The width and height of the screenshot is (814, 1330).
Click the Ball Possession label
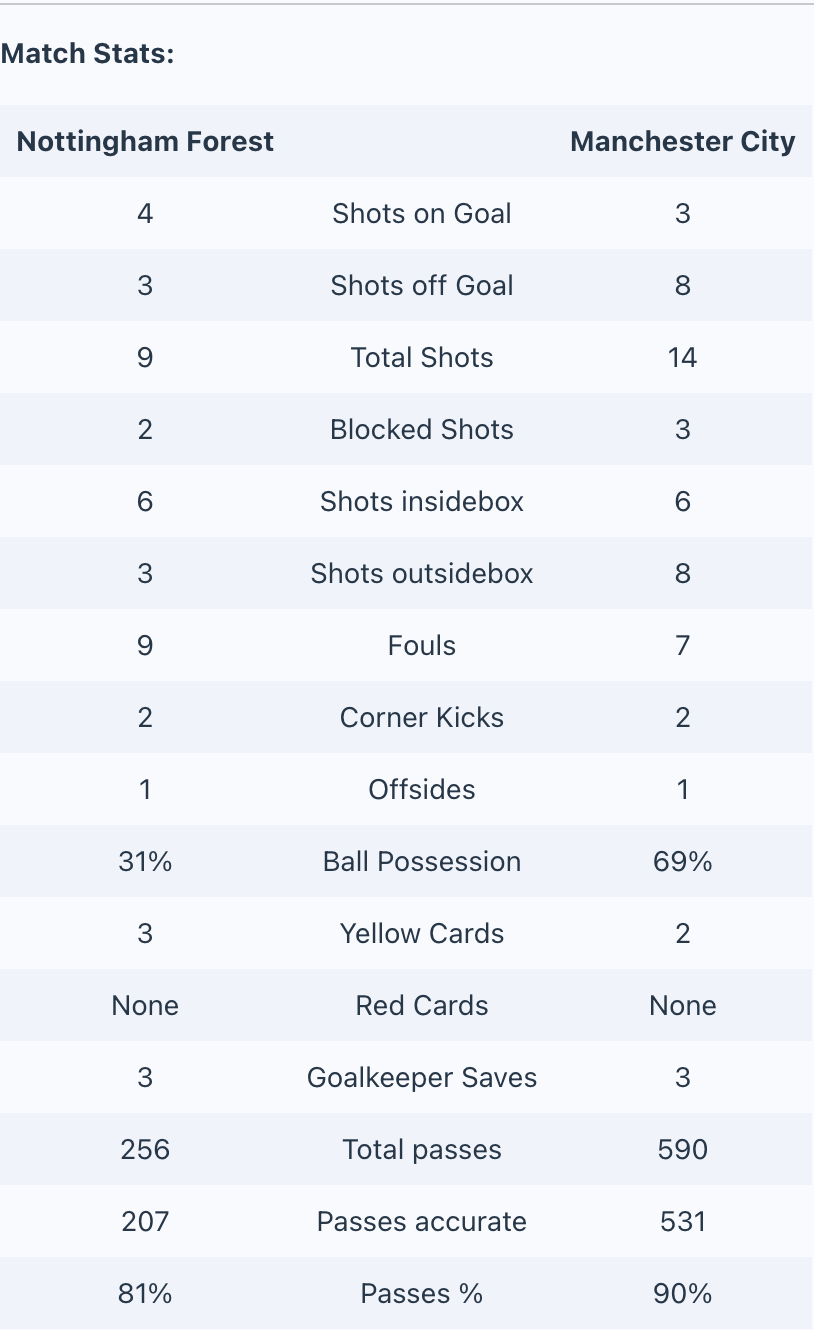point(422,861)
